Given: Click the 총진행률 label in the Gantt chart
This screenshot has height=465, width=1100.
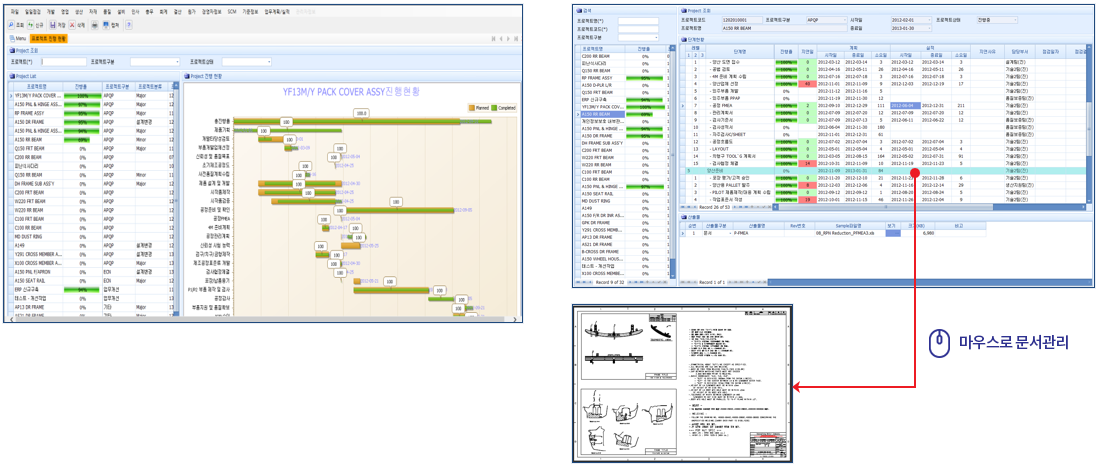Looking at the screenshot, I should pos(222,121).
